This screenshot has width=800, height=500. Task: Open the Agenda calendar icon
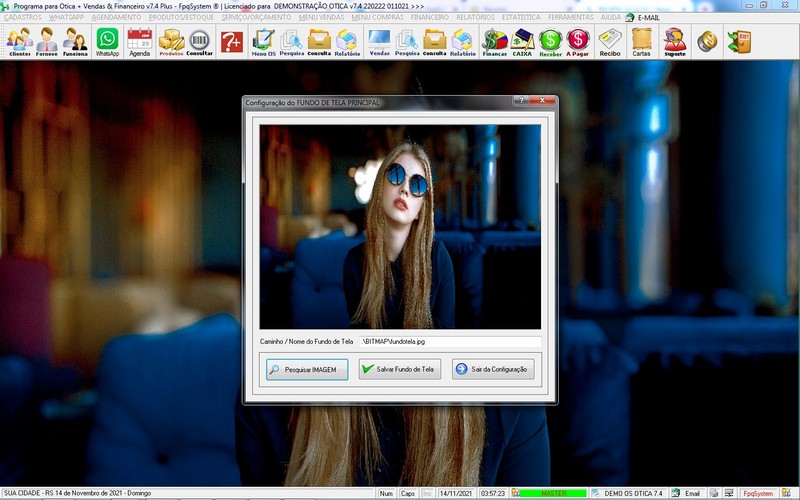140,41
